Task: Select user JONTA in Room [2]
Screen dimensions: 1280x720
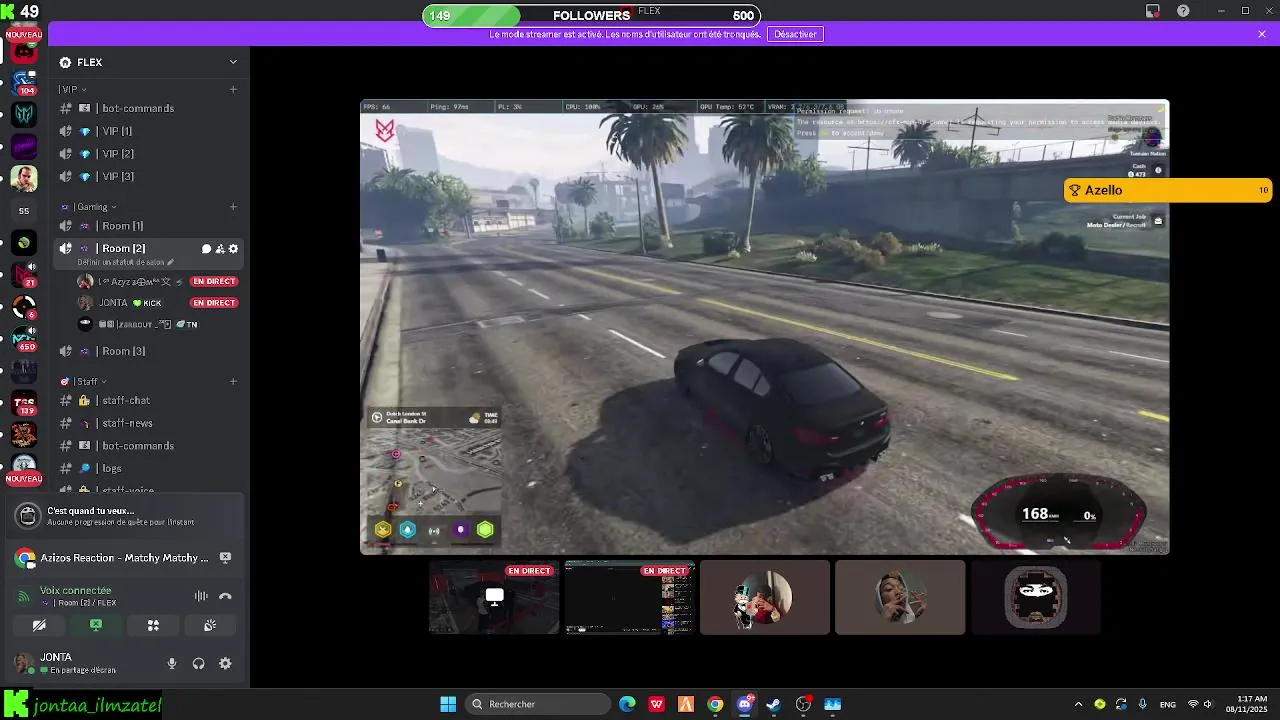Action: (158, 303)
